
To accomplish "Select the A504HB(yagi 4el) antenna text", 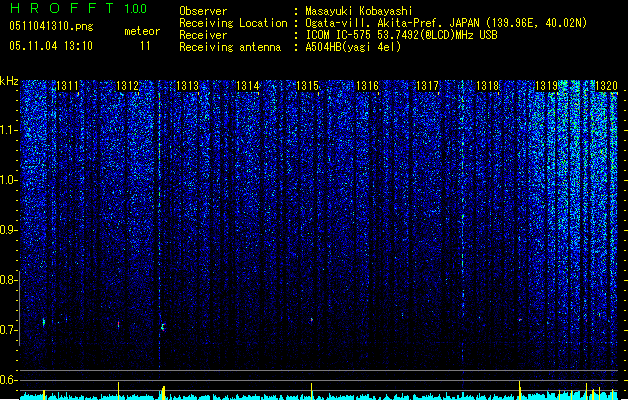I will [x=353, y=47].
